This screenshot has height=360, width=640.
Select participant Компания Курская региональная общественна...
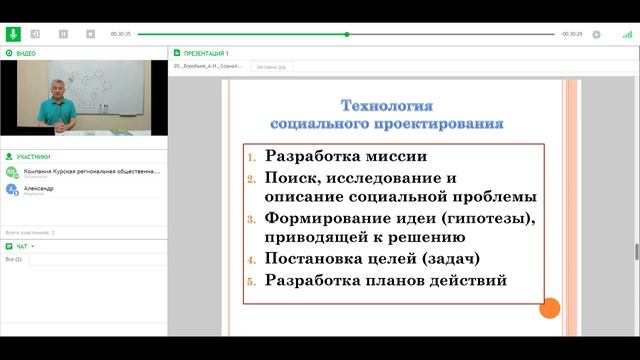tap(92, 171)
